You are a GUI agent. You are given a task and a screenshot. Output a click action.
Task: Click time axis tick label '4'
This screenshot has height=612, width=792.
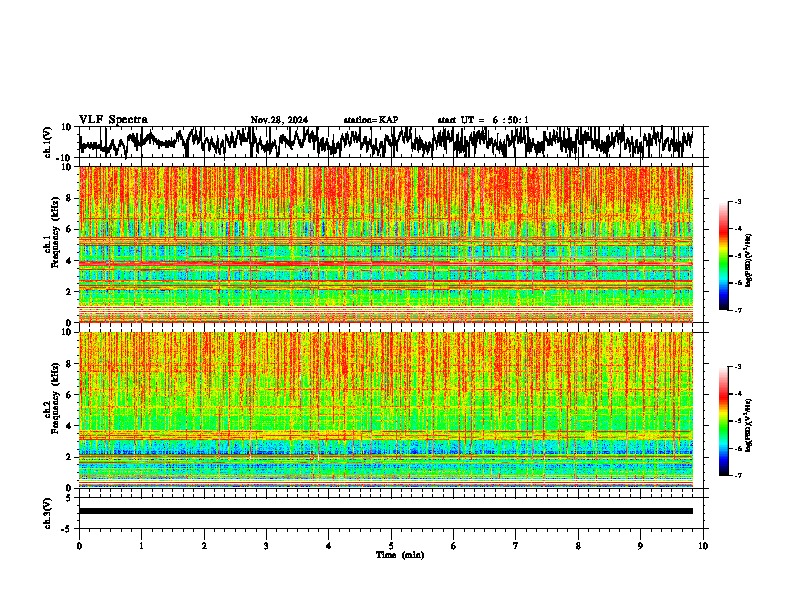(x=329, y=546)
